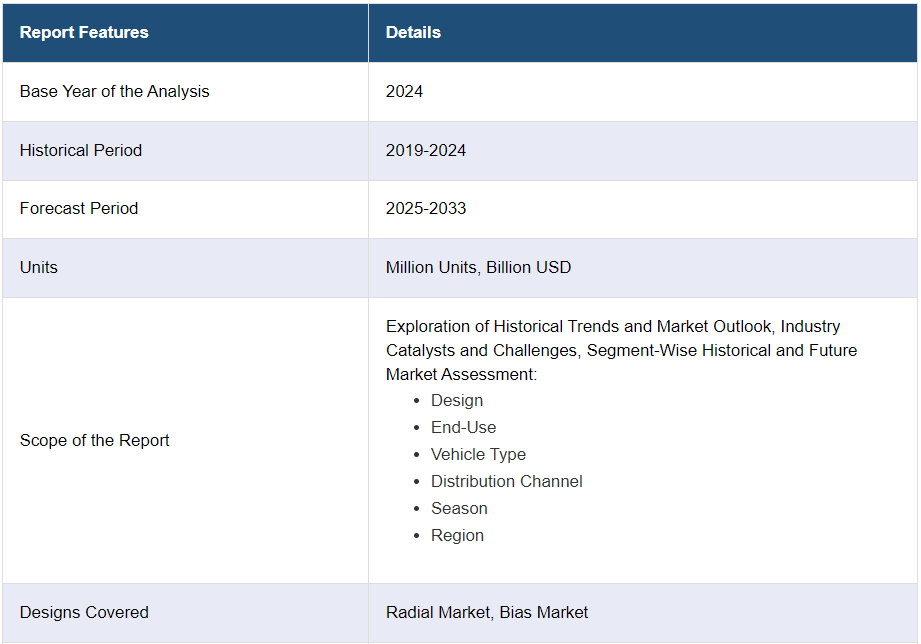
Task: Select the 'Designs Covered' row label
Action: pyautogui.click(x=84, y=612)
